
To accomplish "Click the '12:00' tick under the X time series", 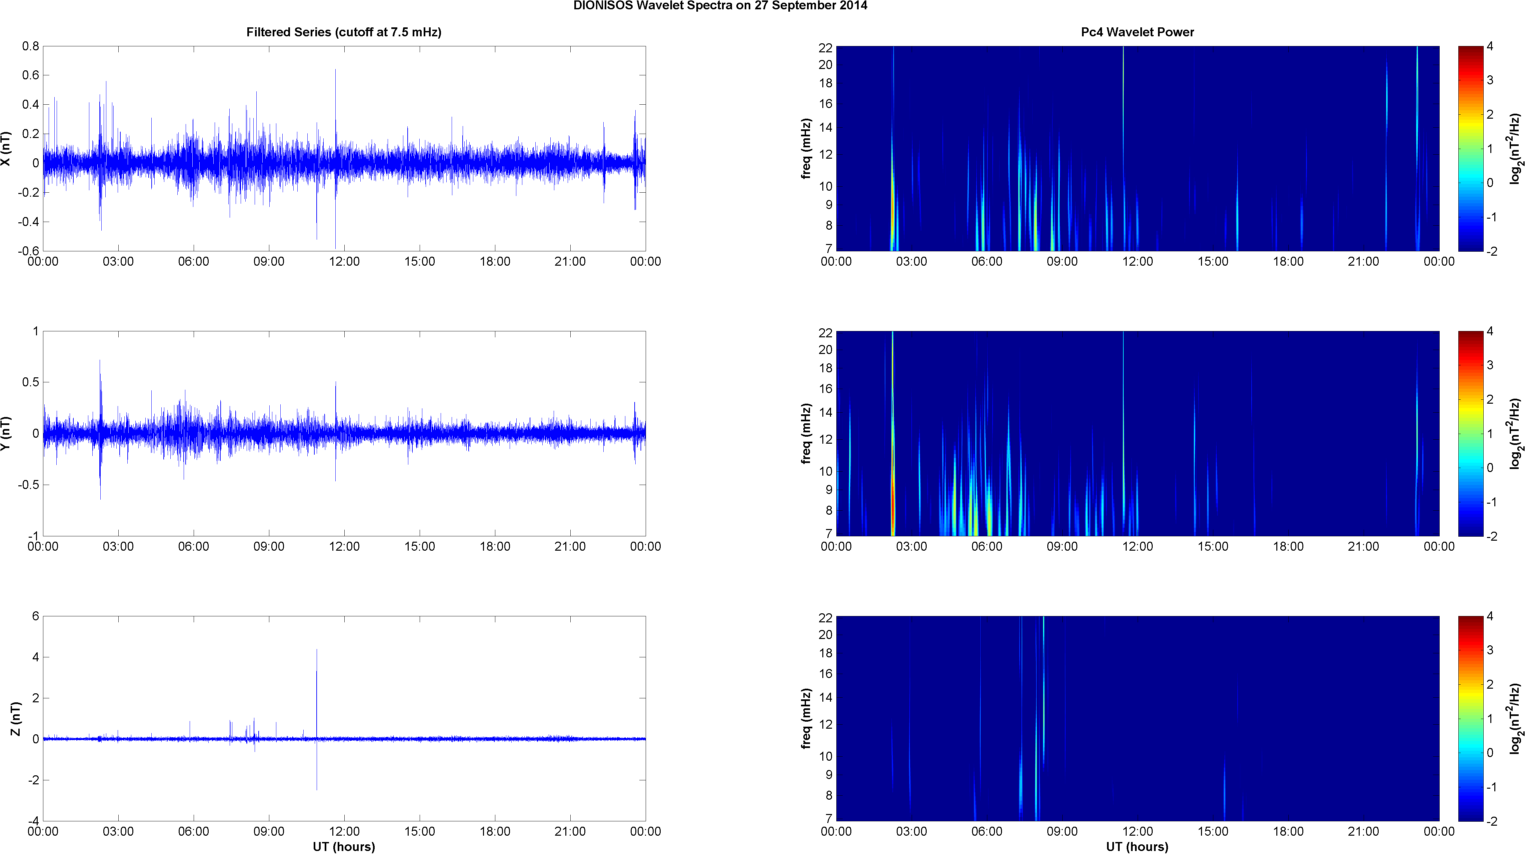I will [x=344, y=262].
